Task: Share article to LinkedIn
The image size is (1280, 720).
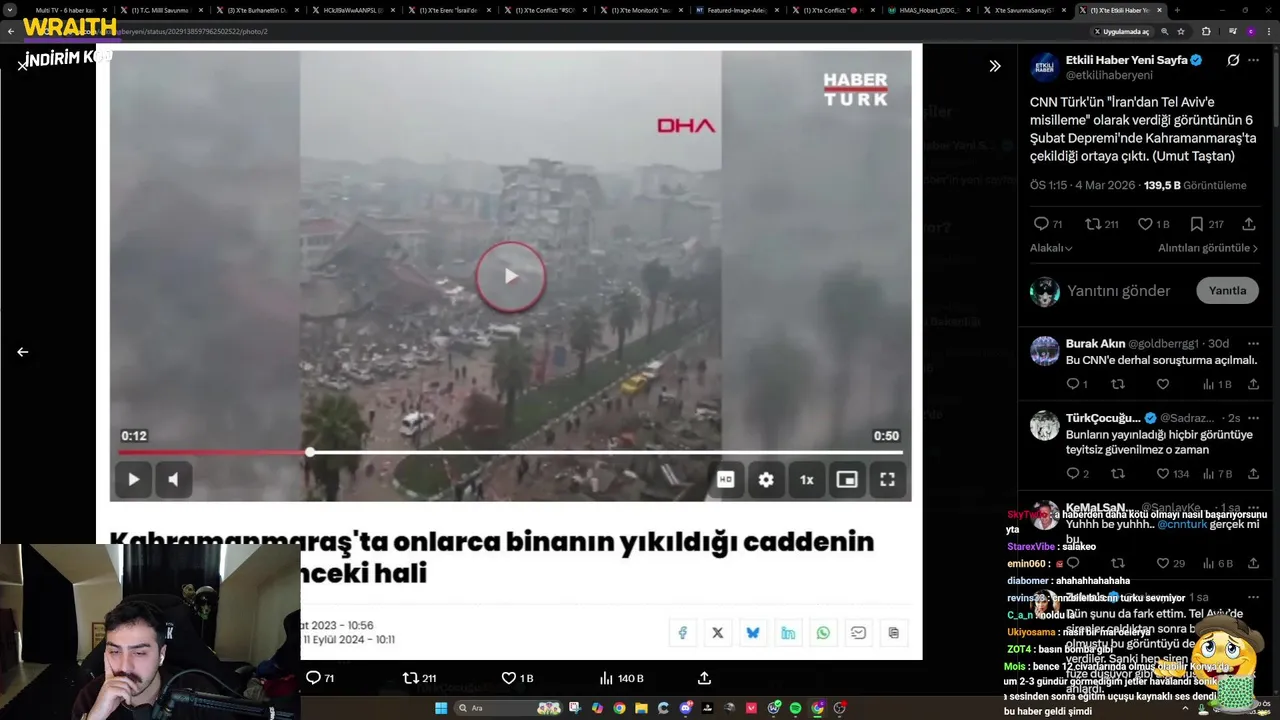Action: point(788,633)
